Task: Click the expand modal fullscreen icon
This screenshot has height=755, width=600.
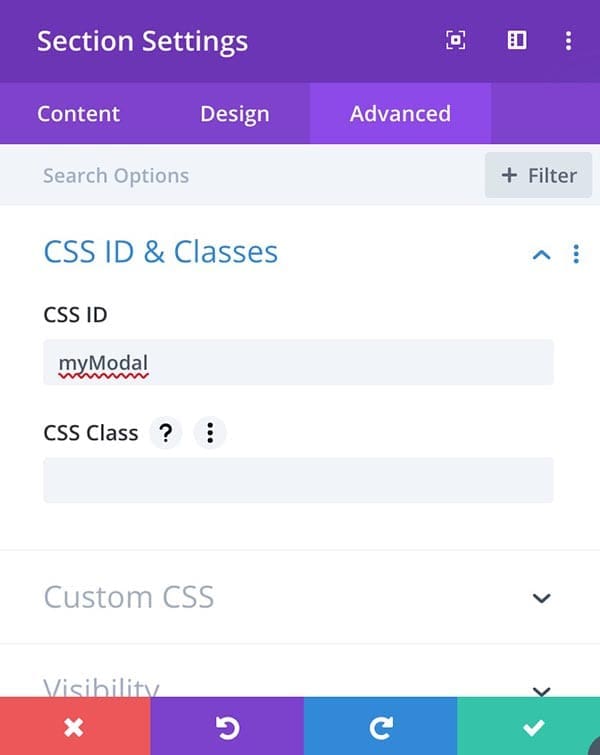Action: point(456,40)
